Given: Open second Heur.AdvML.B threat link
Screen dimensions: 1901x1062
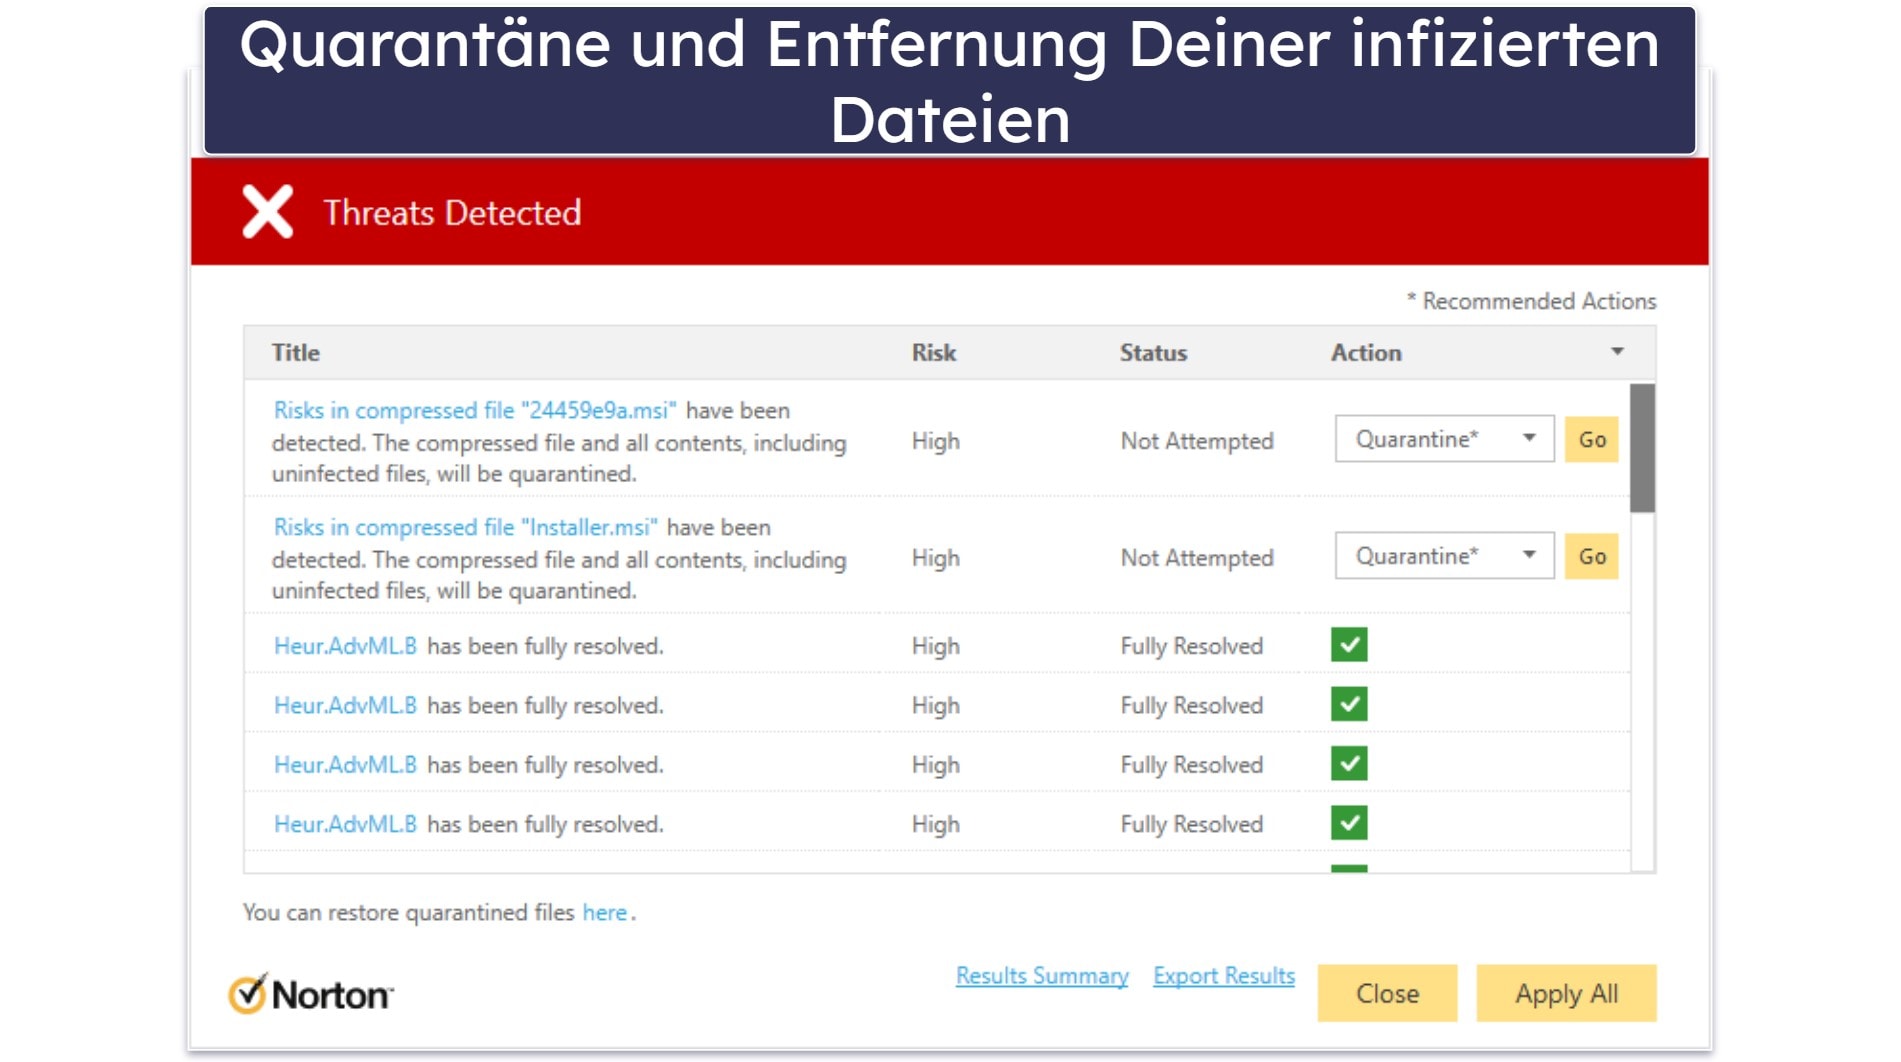Looking at the screenshot, I should point(345,705).
